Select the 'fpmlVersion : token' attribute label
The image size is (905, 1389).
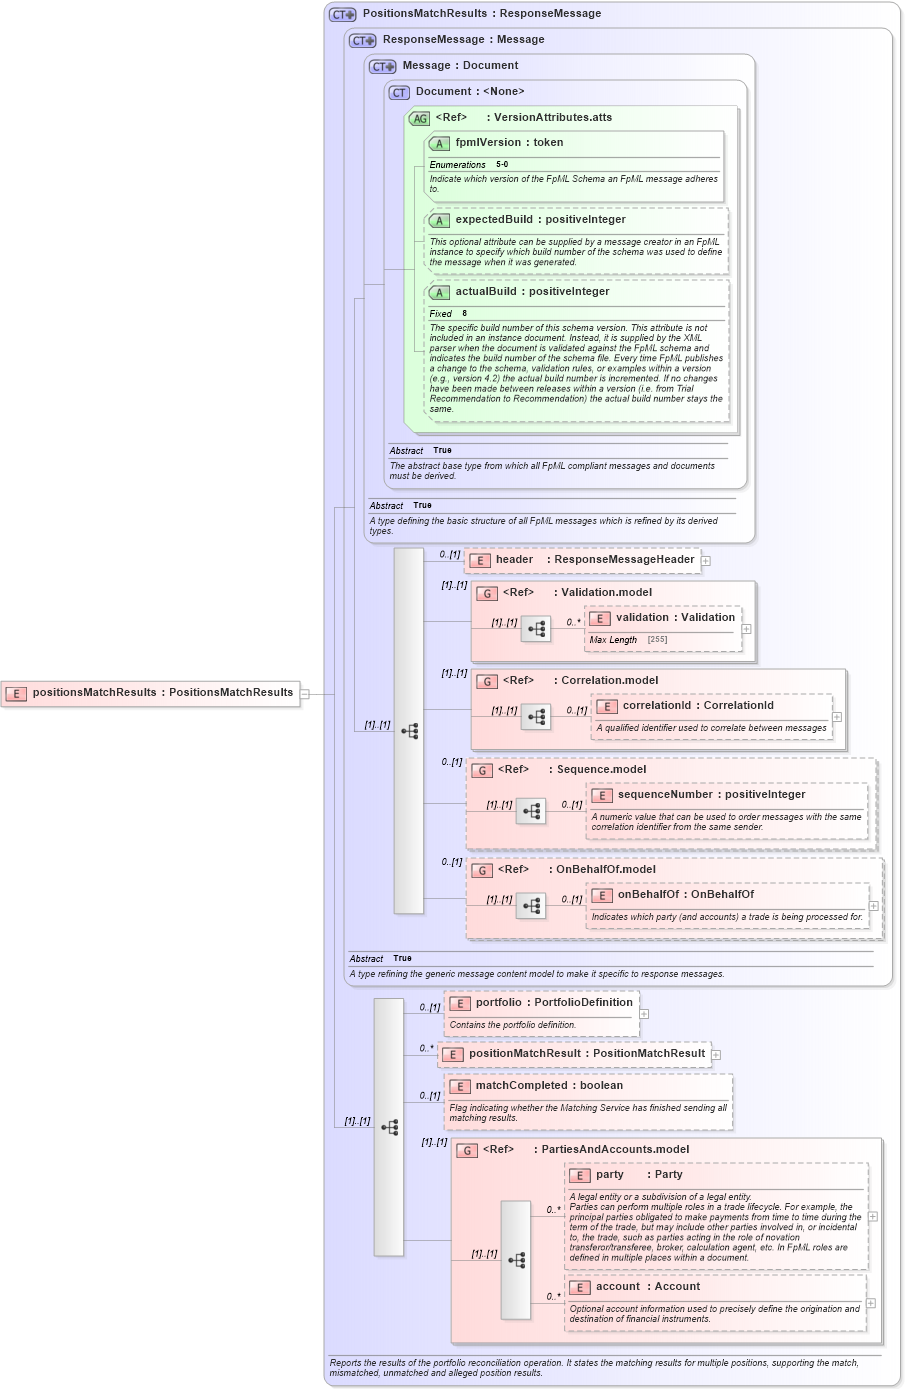click(509, 143)
